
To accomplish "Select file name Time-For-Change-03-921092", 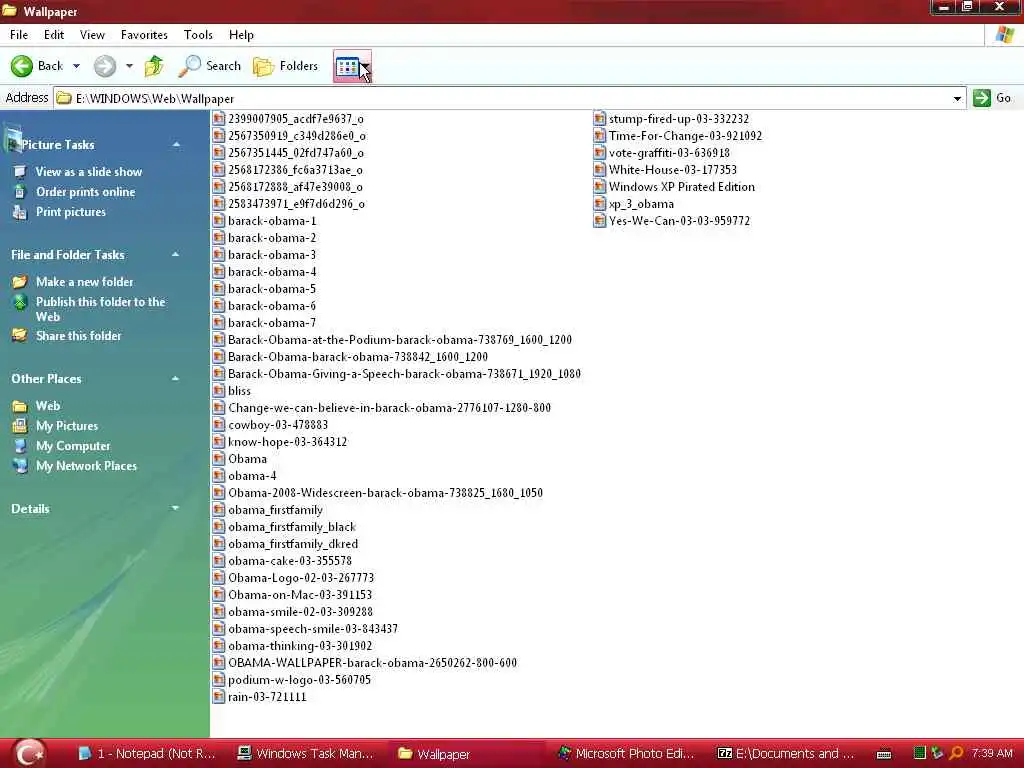I will point(685,136).
